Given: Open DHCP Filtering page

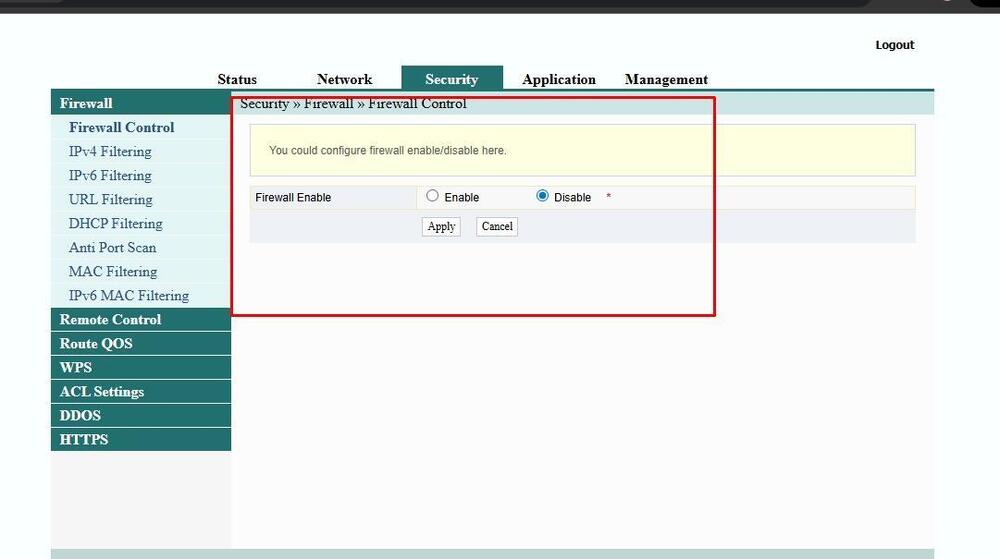Looking at the screenshot, I should 115,224.
